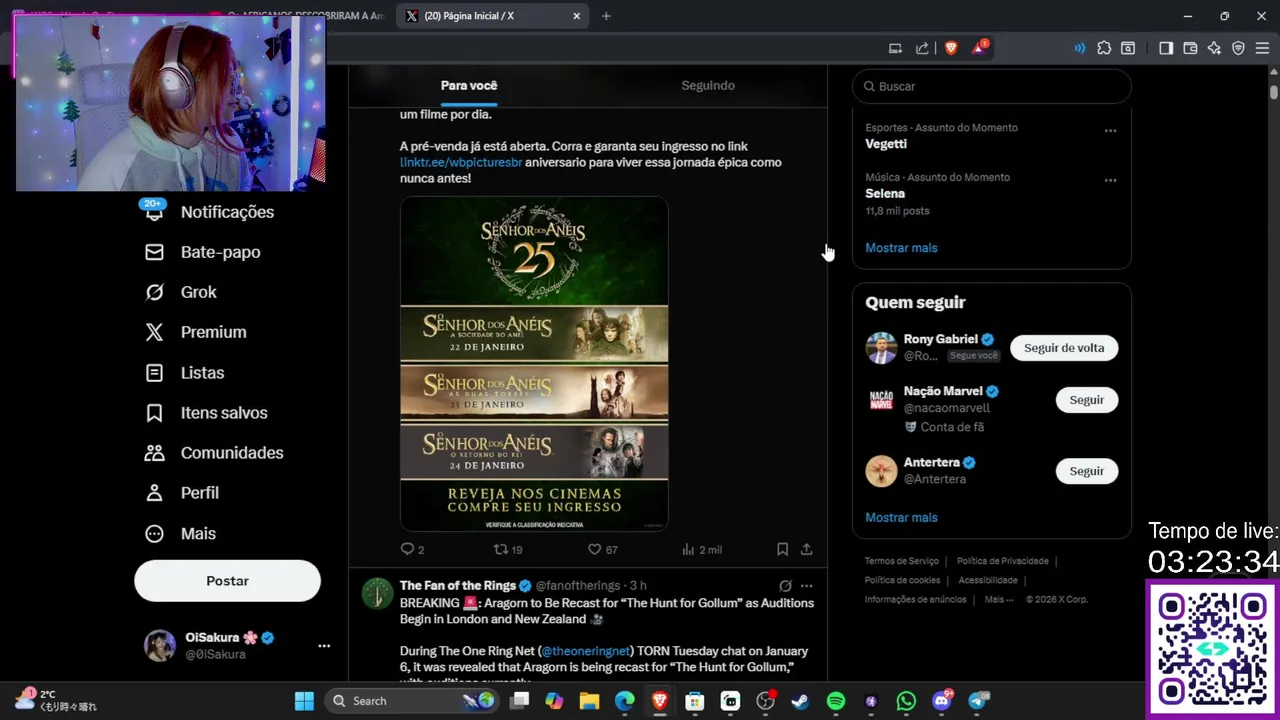Open the Senhor dos Anéis poster image
Screen dimensions: 1280x720
point(534,364)
